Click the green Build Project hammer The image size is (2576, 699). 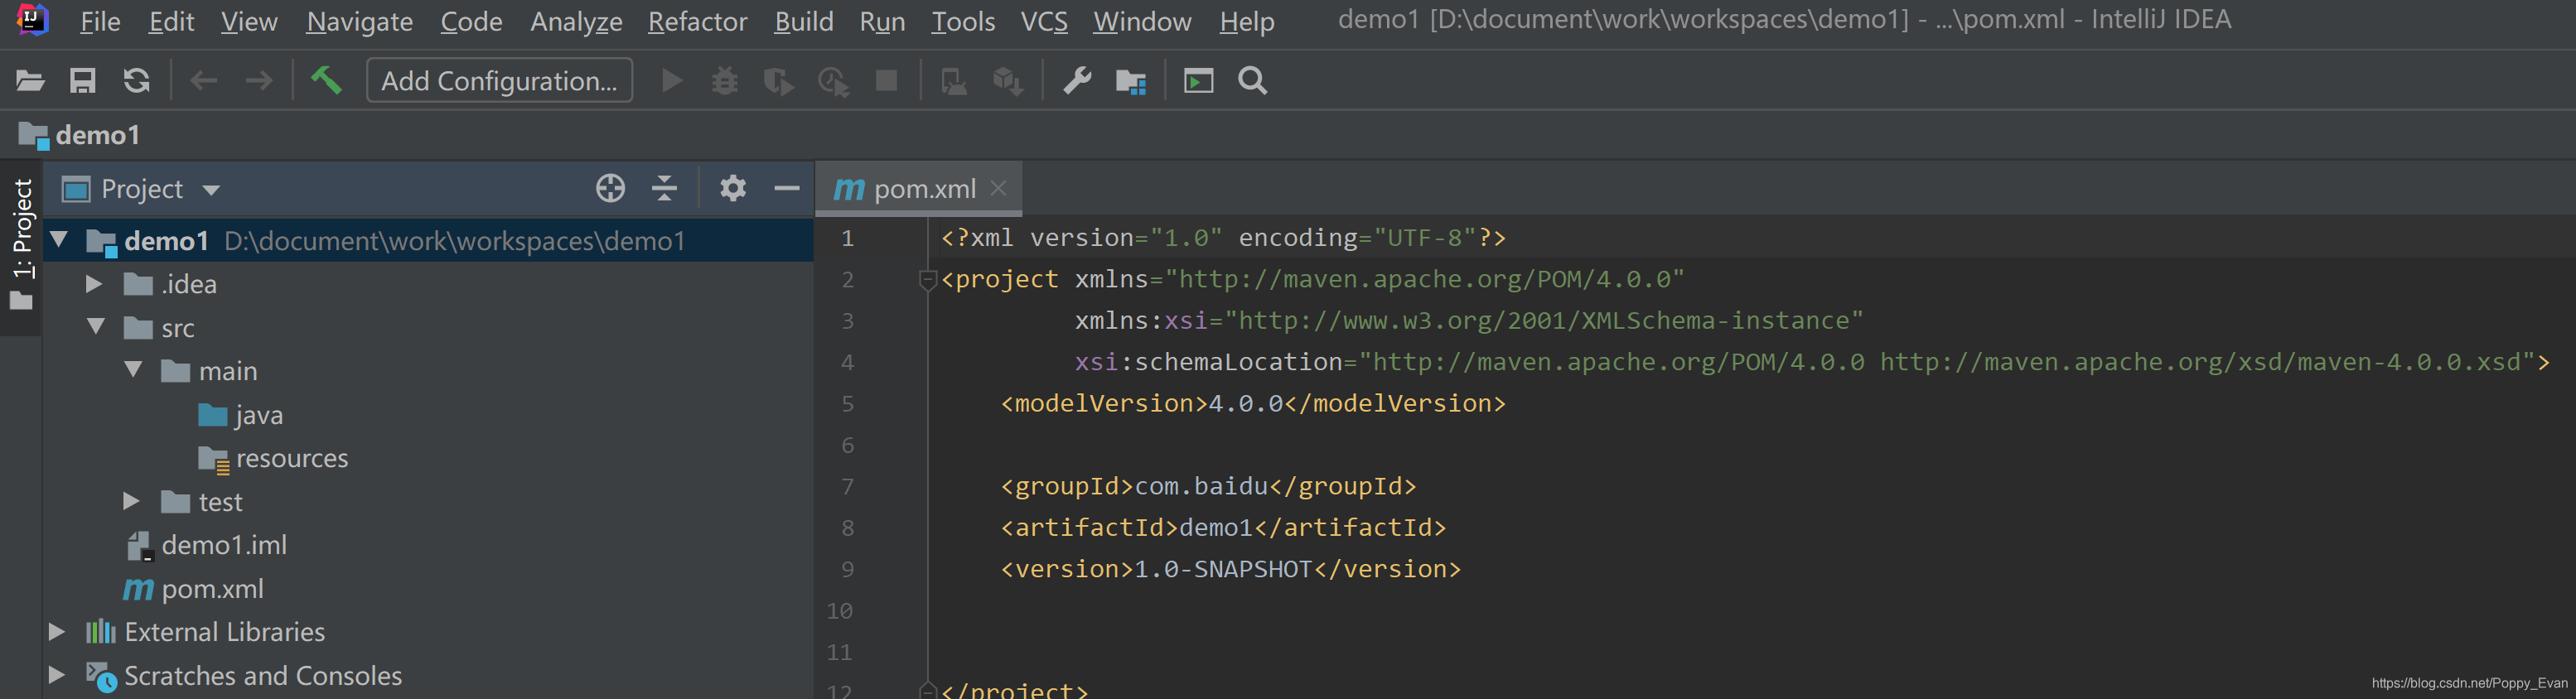326,80
